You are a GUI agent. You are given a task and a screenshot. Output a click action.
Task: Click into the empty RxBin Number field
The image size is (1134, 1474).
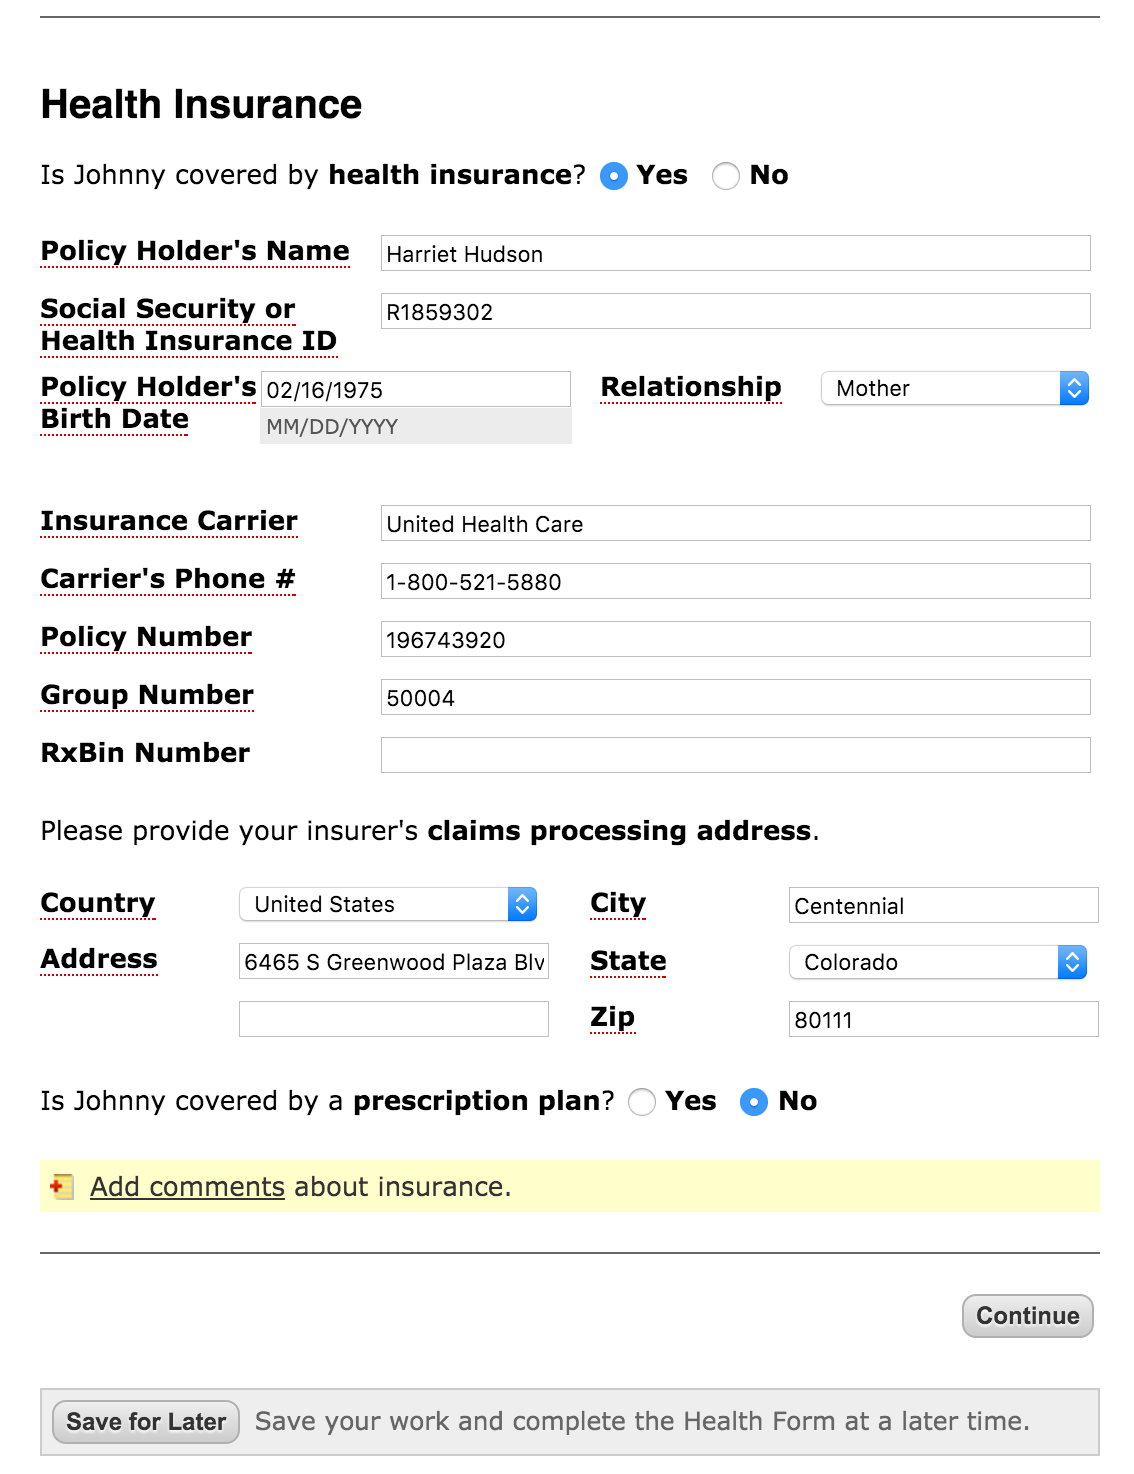tap(735, 755)
